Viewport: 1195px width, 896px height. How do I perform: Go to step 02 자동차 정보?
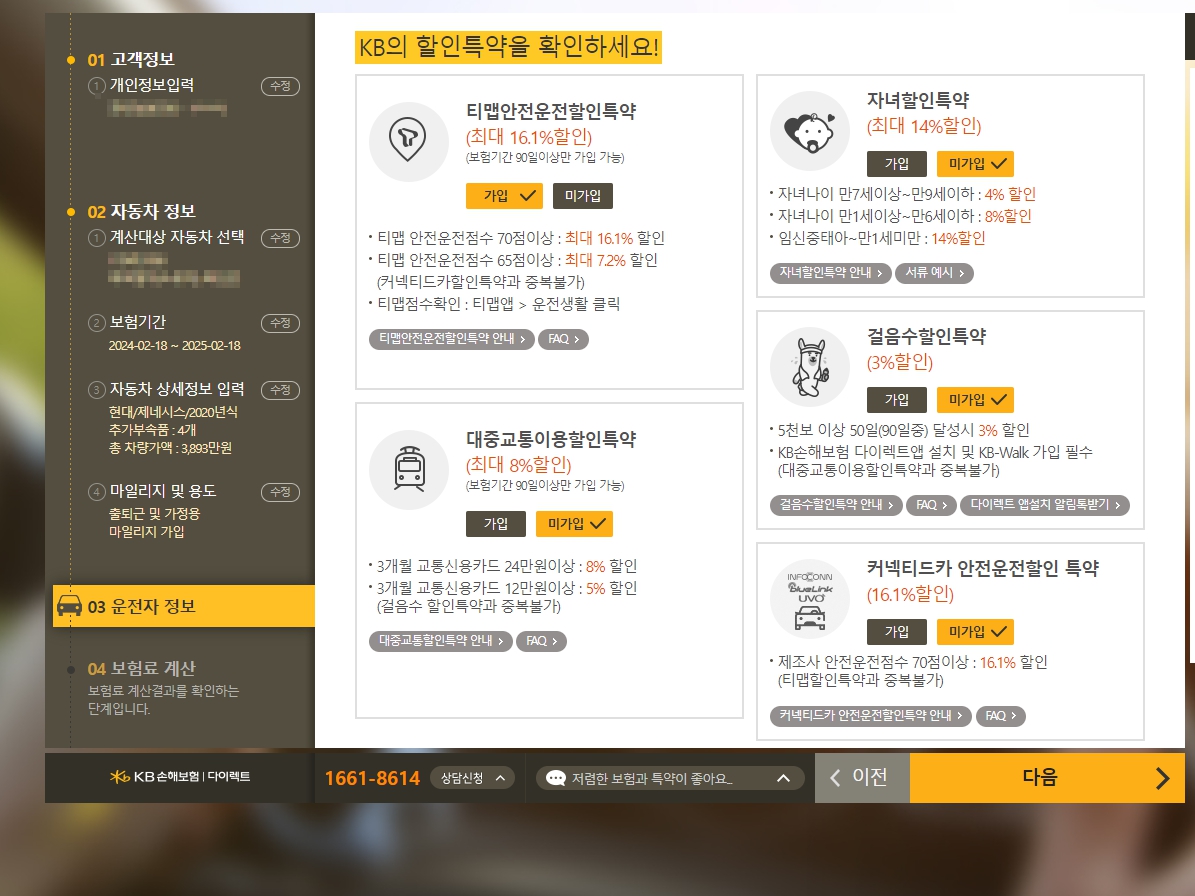(x=141, y=212)
